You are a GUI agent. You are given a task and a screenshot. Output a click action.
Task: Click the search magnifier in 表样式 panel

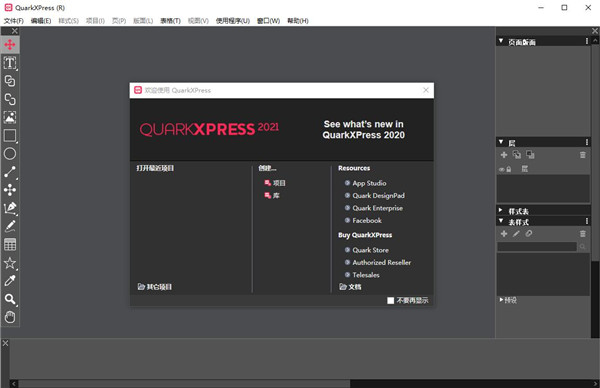click(x=582, y=247)
